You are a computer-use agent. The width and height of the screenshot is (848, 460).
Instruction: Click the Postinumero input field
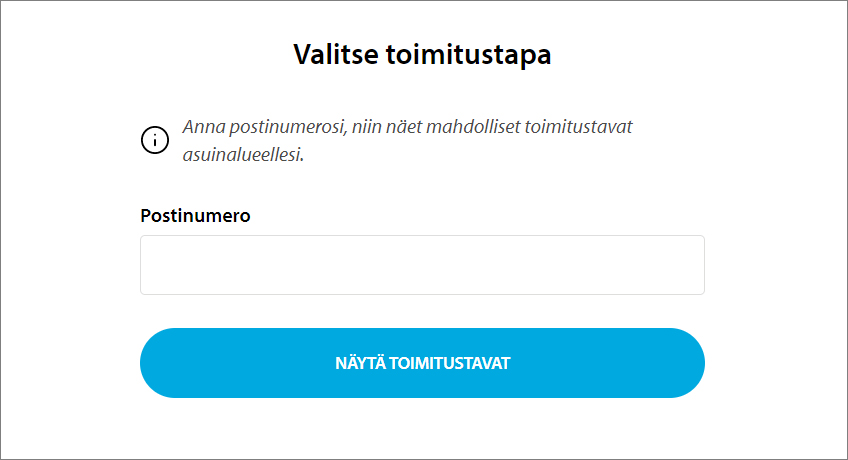pos(422,265)
